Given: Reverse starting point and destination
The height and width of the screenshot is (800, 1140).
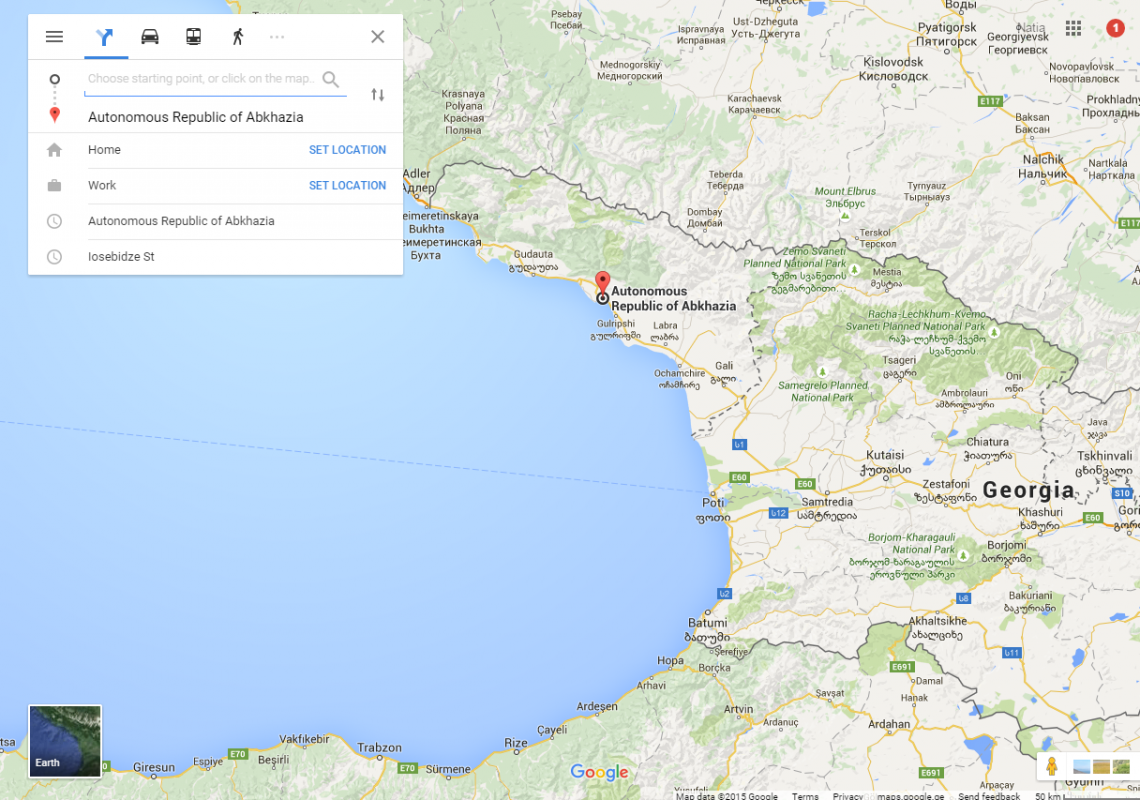Looking at the screenshot, I should (x=377, y=95).
